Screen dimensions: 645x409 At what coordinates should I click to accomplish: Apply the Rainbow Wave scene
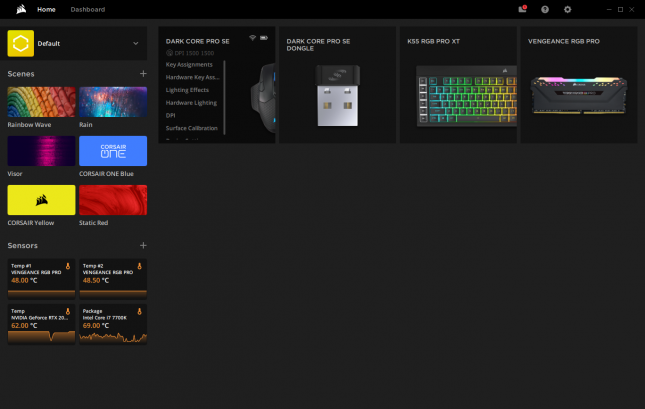click(41, 102)
